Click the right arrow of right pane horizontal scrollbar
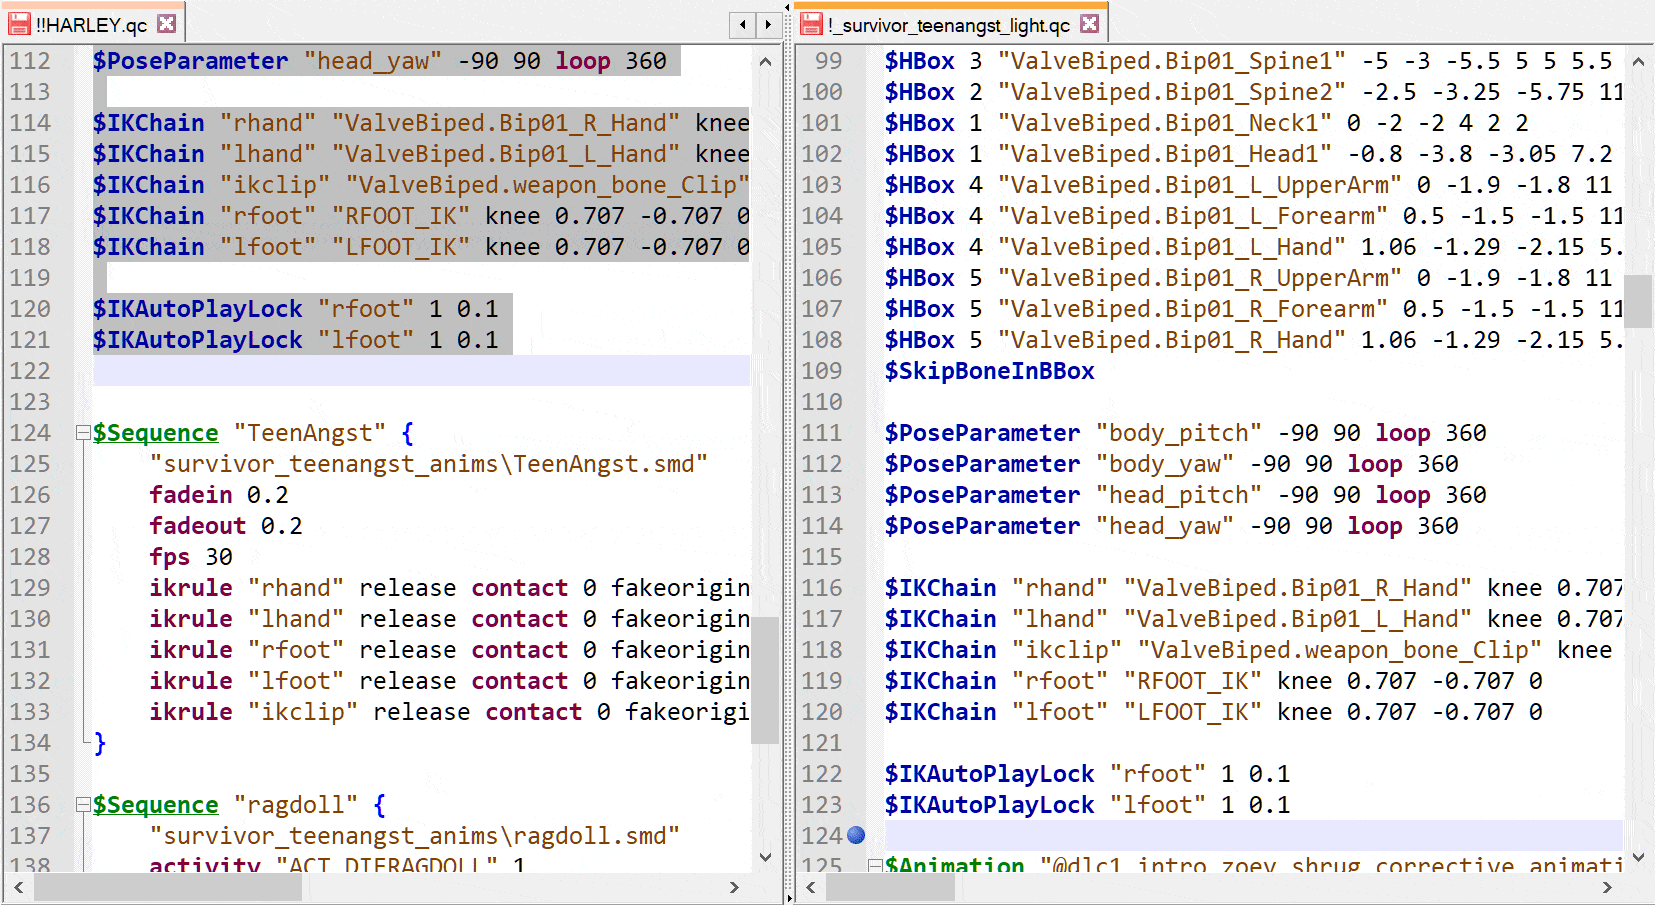This screenshot has height=905, width=1655. pos(1607,887)
